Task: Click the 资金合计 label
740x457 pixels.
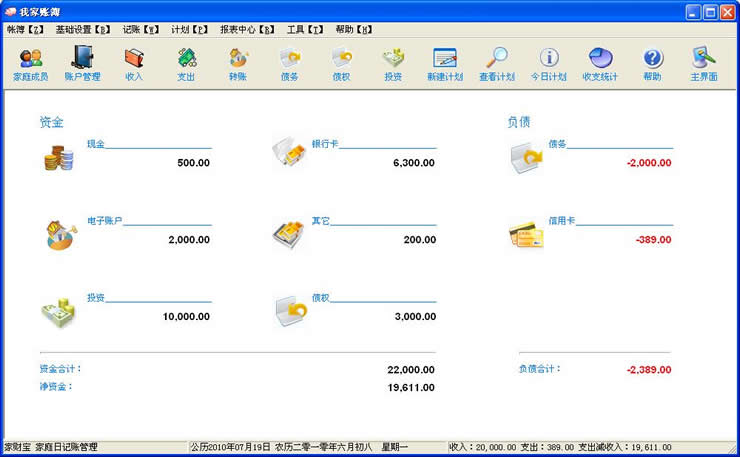Action: coord(60,369)
